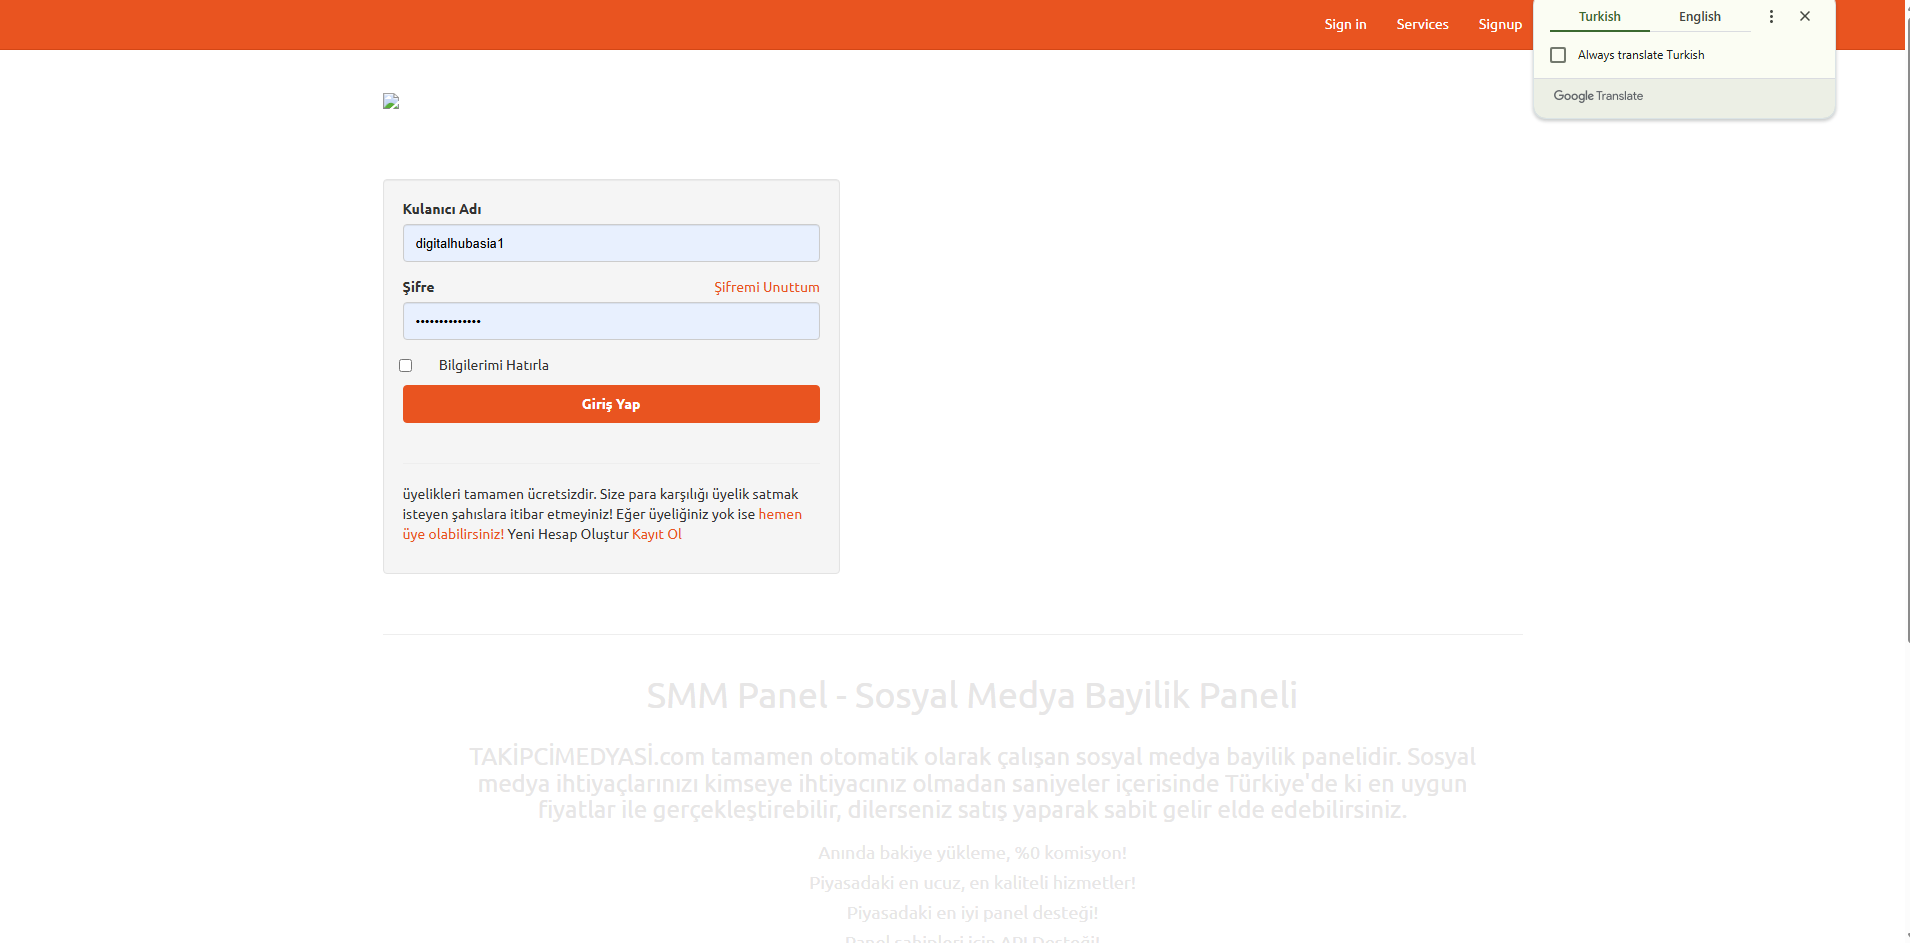Follow the Kayıt Ol registration link
This screenshot has height=943, width=1910.
click(x=657, y=535)
